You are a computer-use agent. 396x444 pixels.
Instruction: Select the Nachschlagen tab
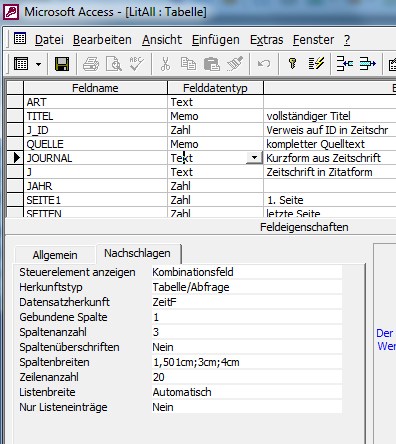coord(137,253)
